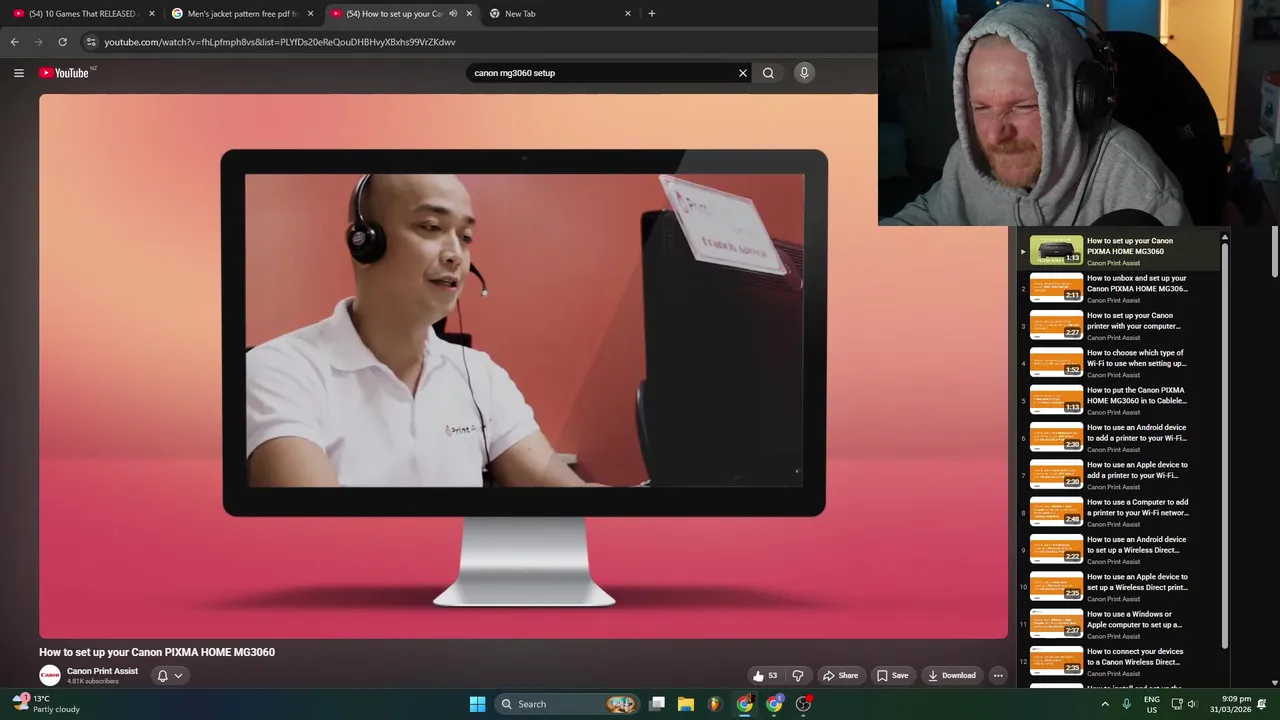Viewport: 1280px width, 720px height.
Task: Click the video title text below player
Action: (x=157, y=652)
